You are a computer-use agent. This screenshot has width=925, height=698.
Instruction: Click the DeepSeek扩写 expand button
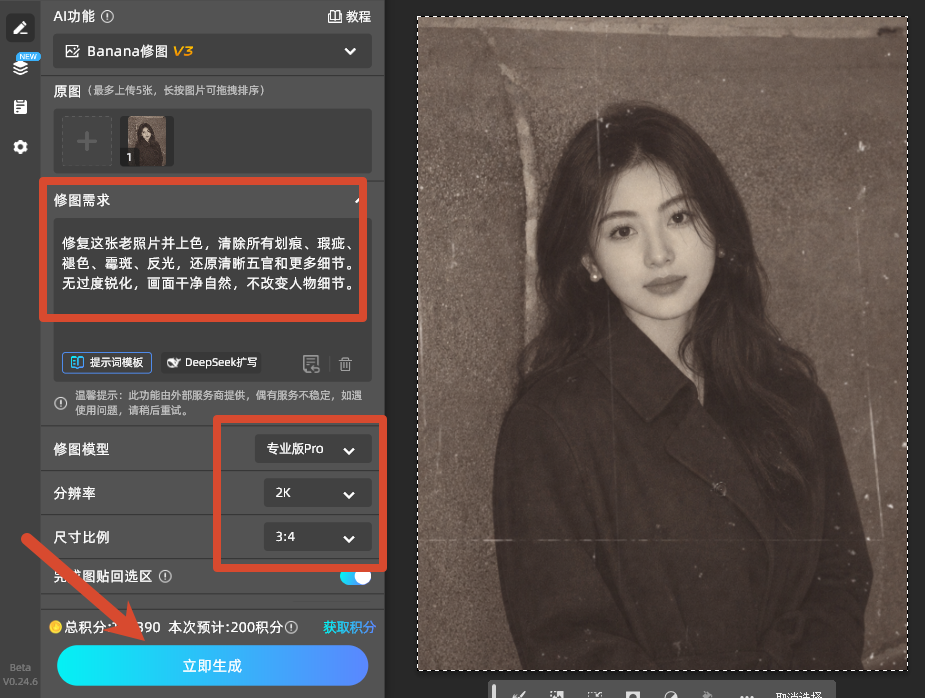click(x=211, y=362)
